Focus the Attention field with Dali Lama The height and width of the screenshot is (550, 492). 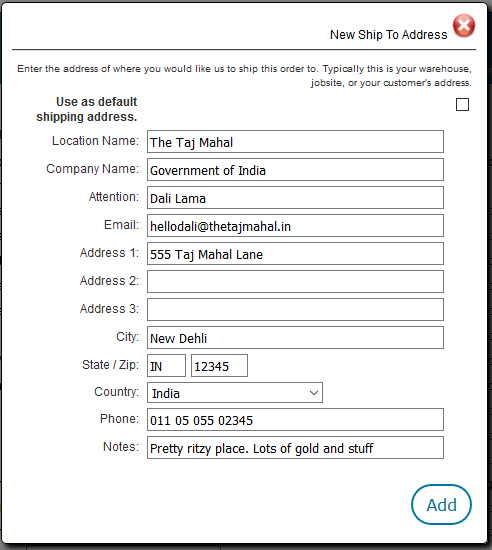click(x=295, y=198)
